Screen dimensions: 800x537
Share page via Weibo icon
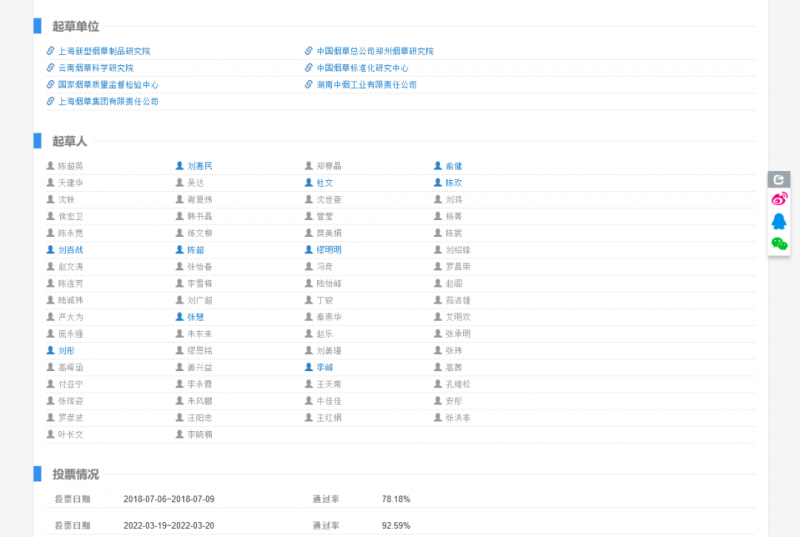(779, 200)
